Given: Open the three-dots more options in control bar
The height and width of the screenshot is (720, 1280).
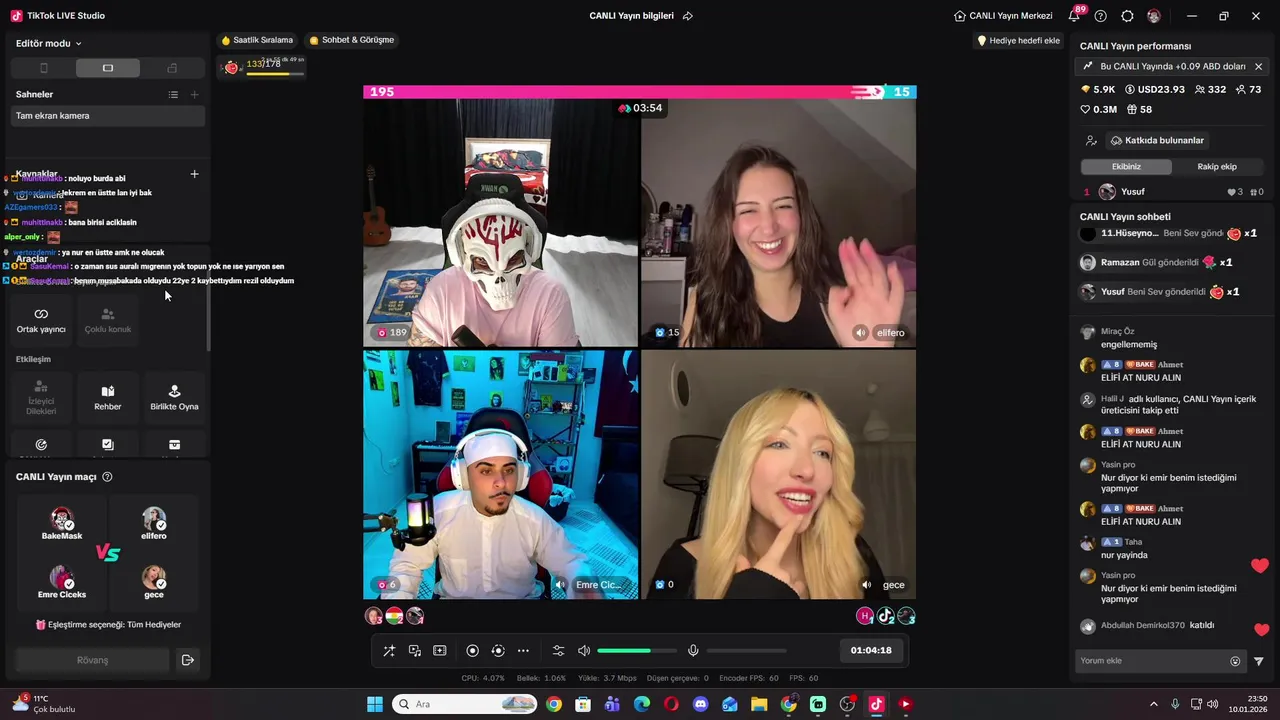Looking at the screenshot, I should [523, 651].
